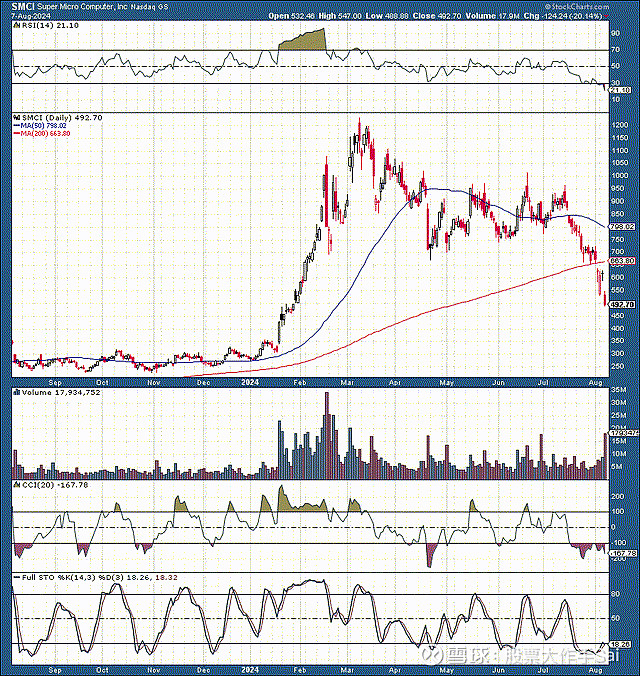Select the MA(50) 798.02 legend entry
Viewport: 640px width, 676px height.
40,125
